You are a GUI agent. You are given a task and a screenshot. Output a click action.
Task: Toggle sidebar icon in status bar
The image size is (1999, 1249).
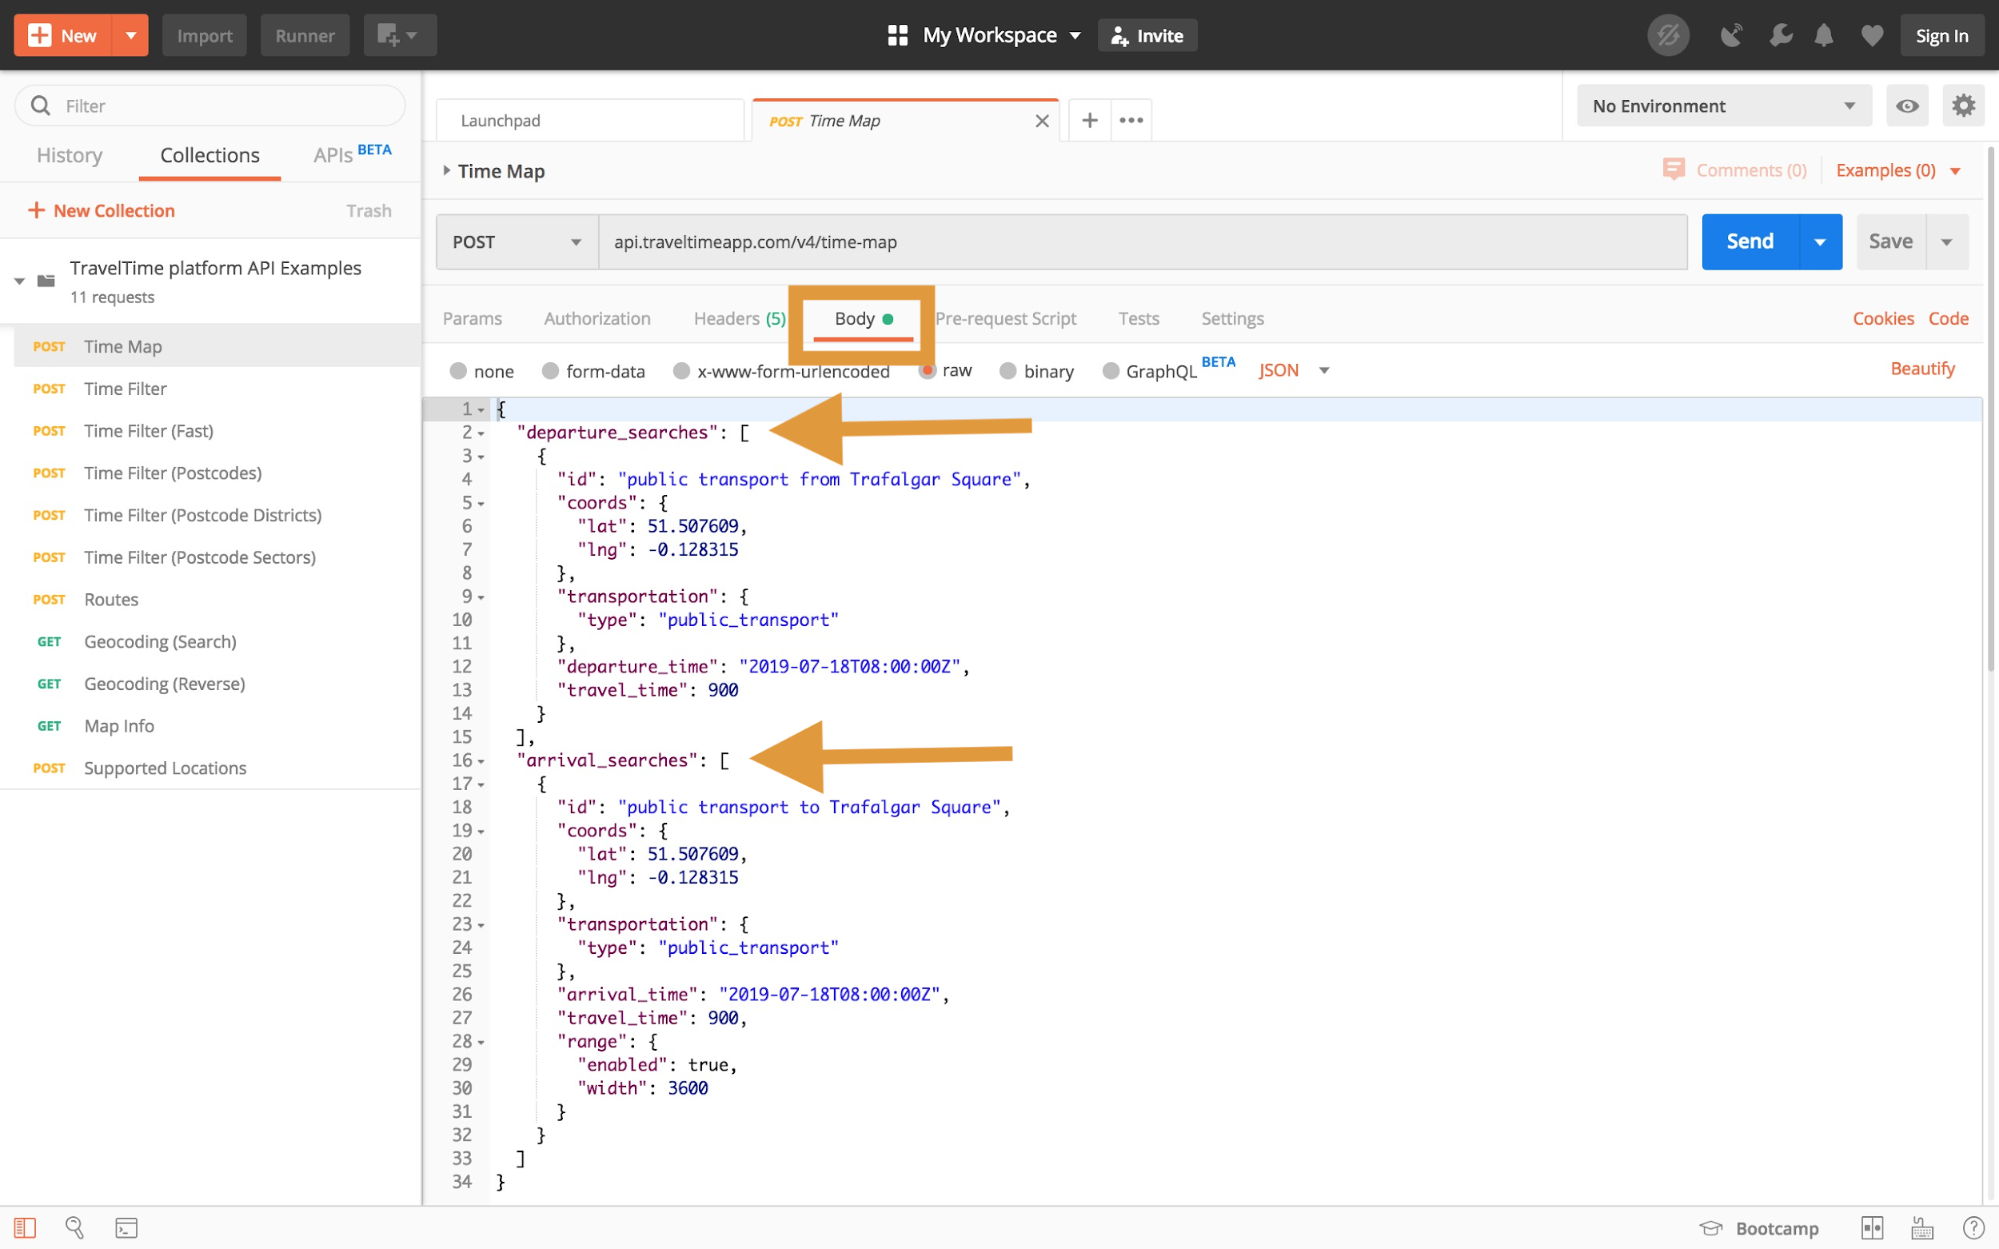coord(25,1227)
